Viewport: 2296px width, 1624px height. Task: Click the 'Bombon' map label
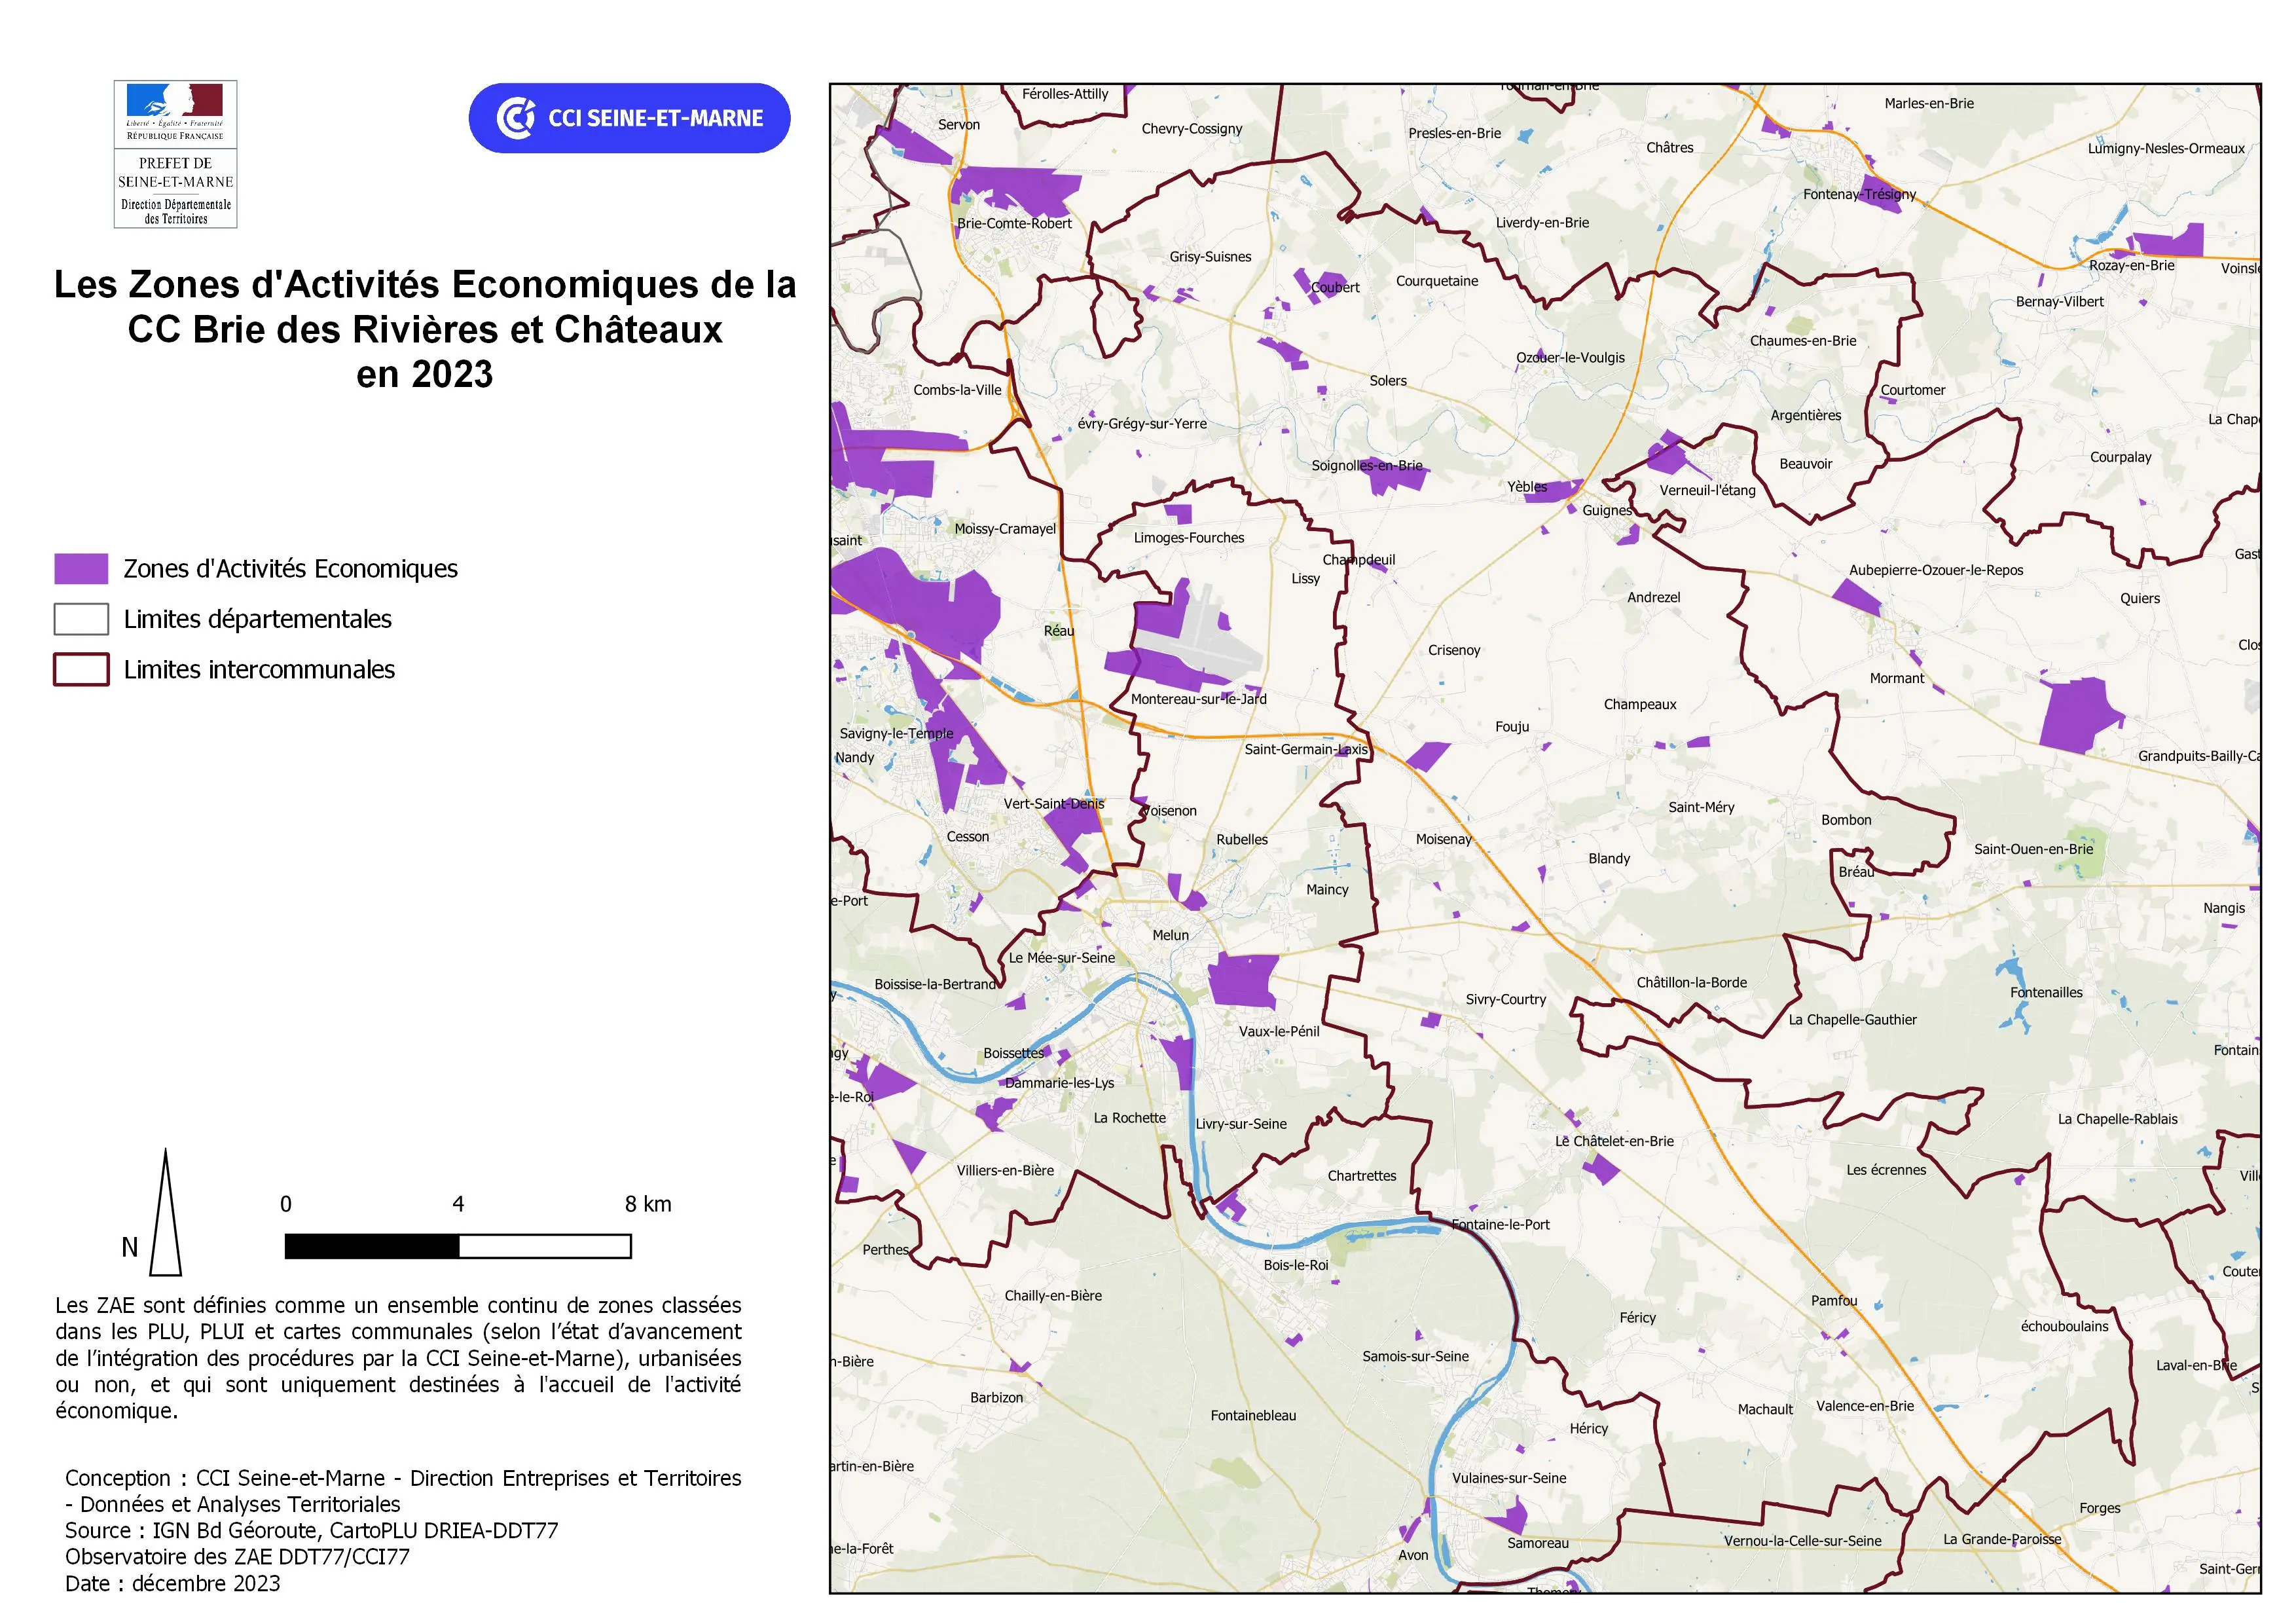(1846, 819)
